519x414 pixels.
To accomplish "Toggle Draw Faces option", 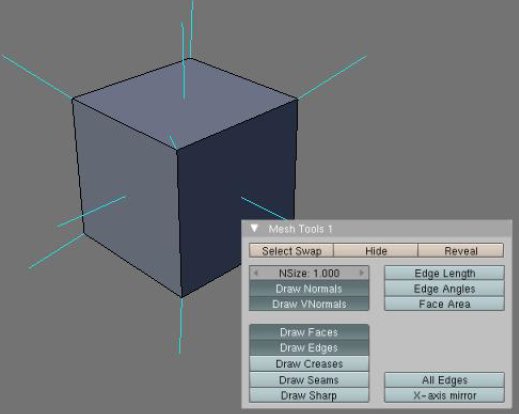I will point(309,332).
